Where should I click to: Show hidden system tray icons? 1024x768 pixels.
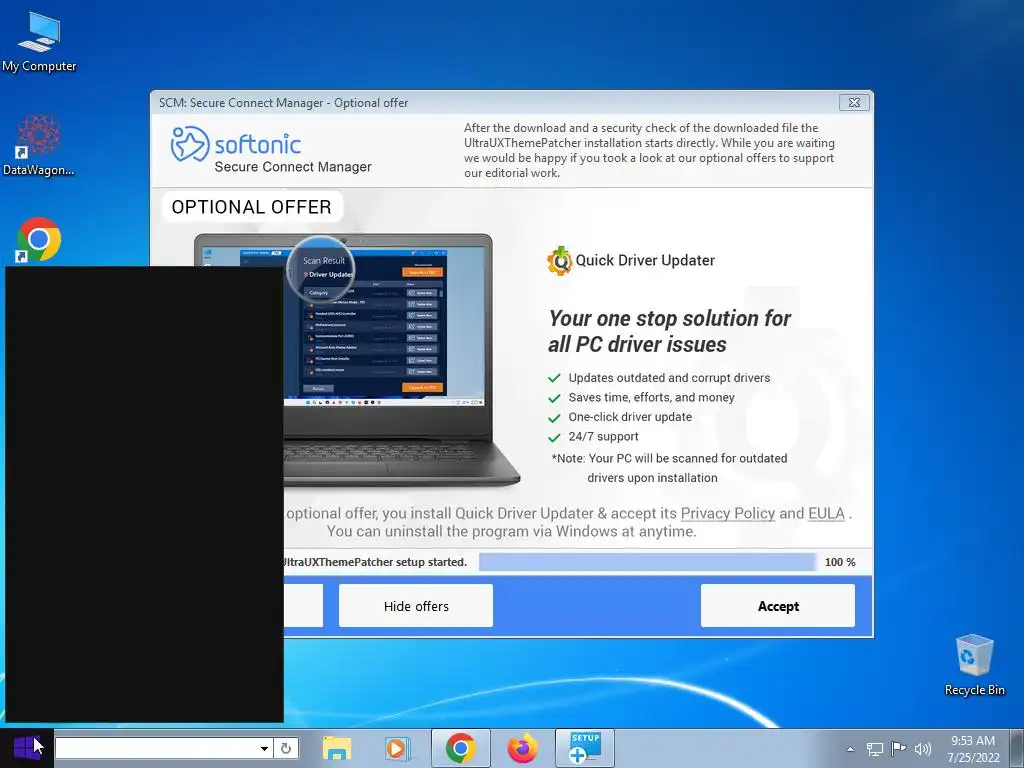pos(850,749)
